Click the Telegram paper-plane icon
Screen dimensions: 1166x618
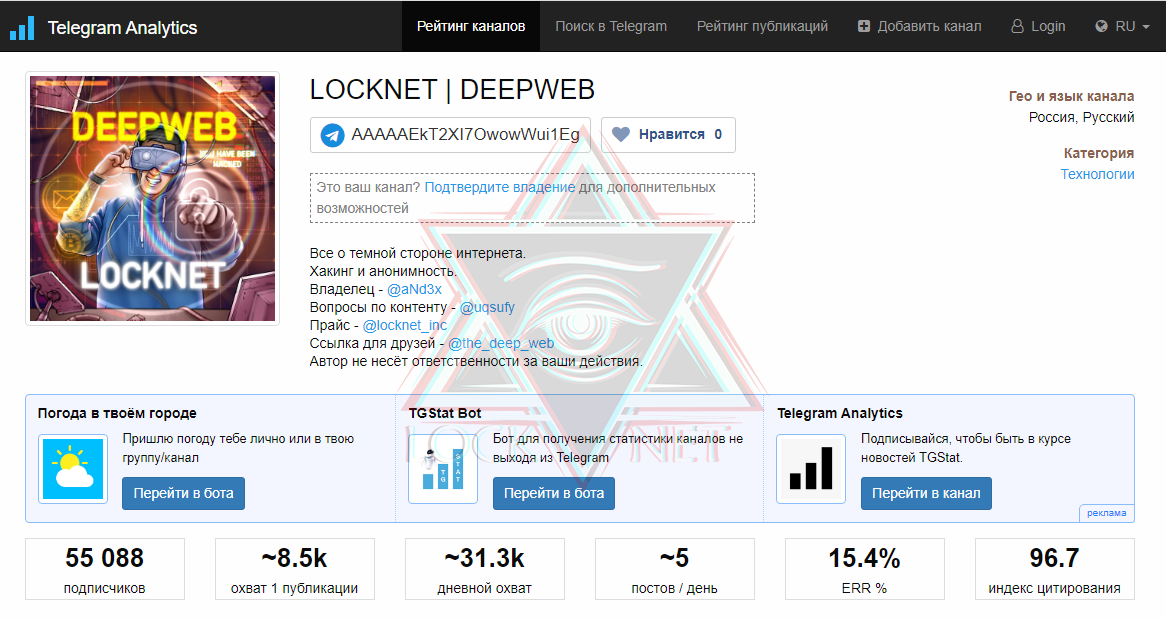[x=332, y=135]
